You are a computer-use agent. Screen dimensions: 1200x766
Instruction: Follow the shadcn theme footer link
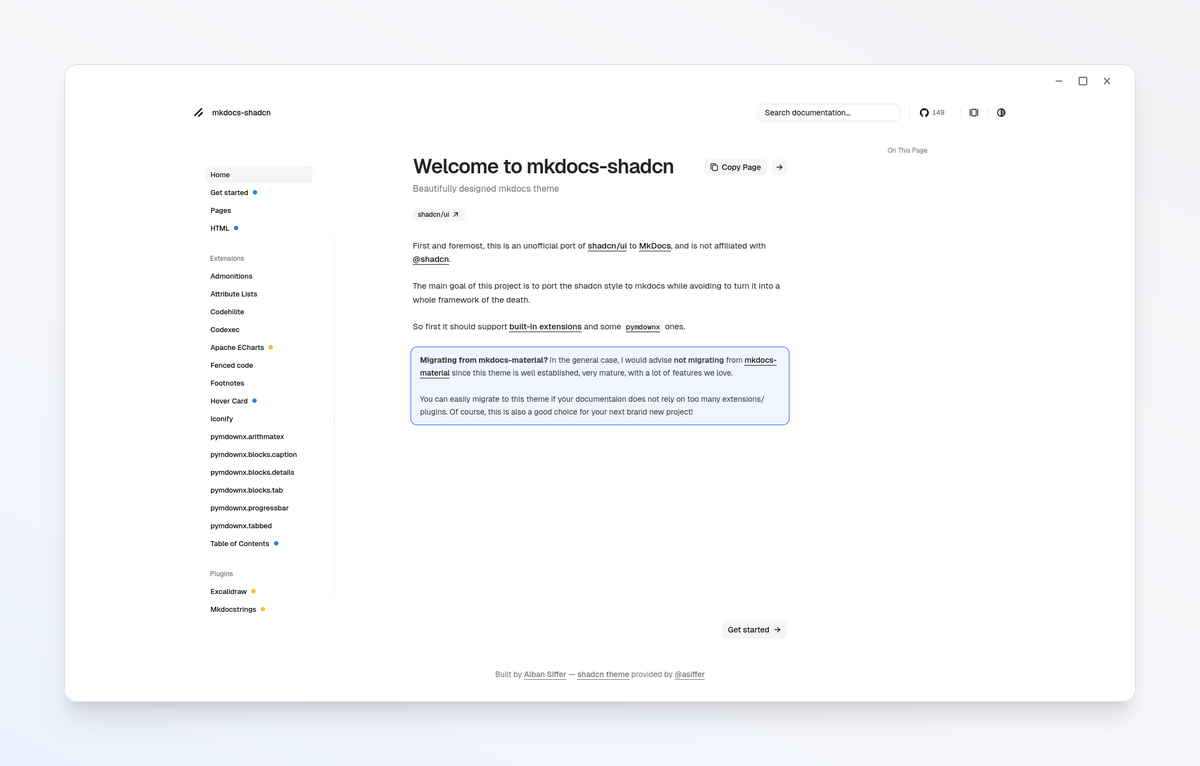[x=603, y=675]
